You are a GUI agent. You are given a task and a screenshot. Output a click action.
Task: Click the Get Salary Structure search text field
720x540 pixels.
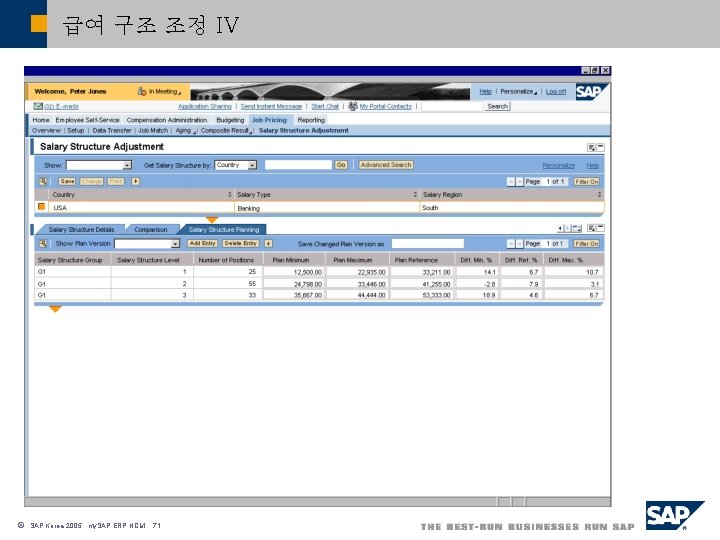(x=298, y=165)
